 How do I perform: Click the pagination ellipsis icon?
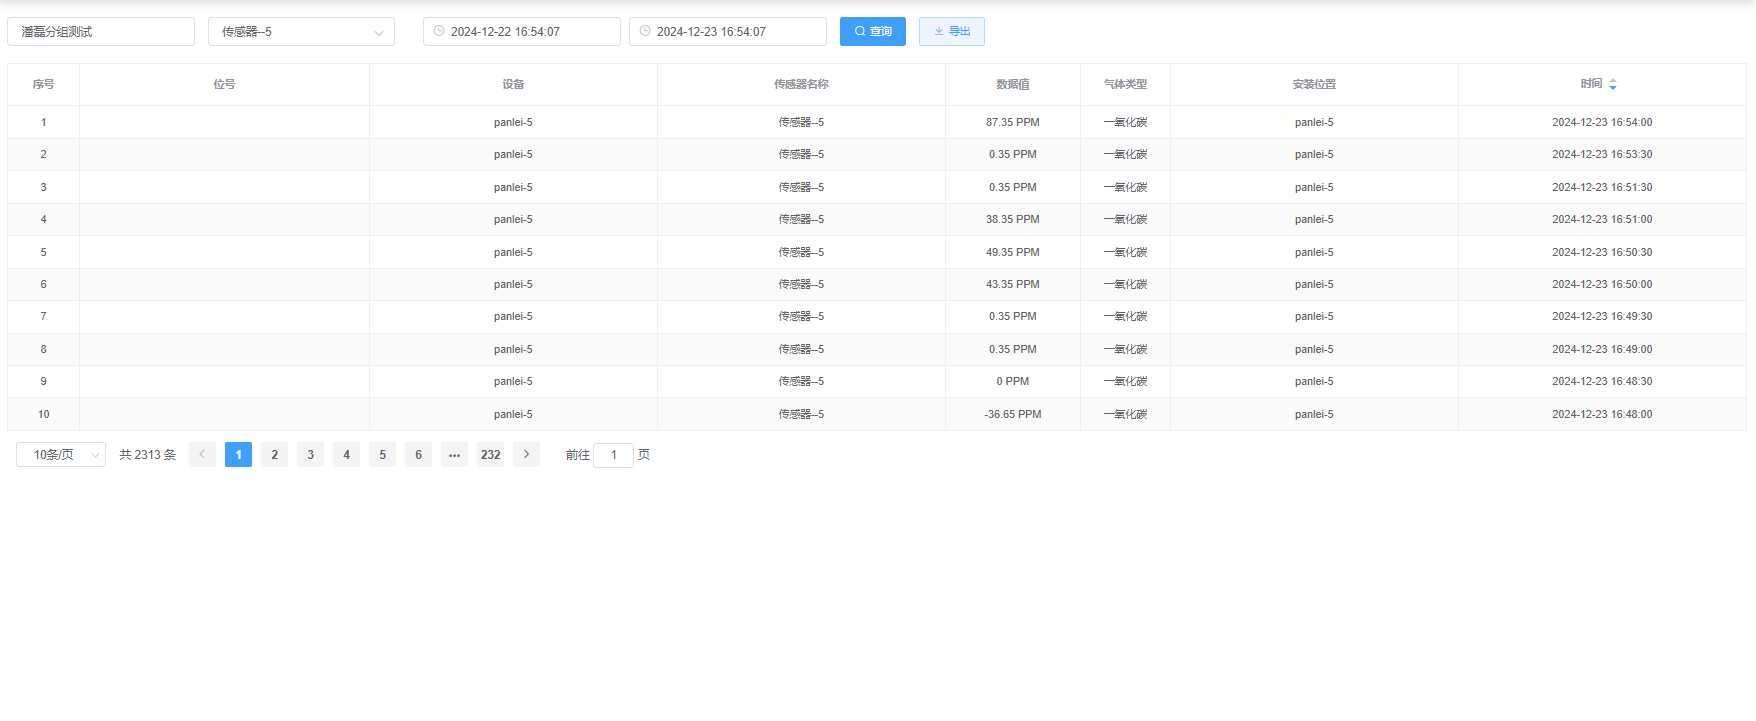[454, 455]
